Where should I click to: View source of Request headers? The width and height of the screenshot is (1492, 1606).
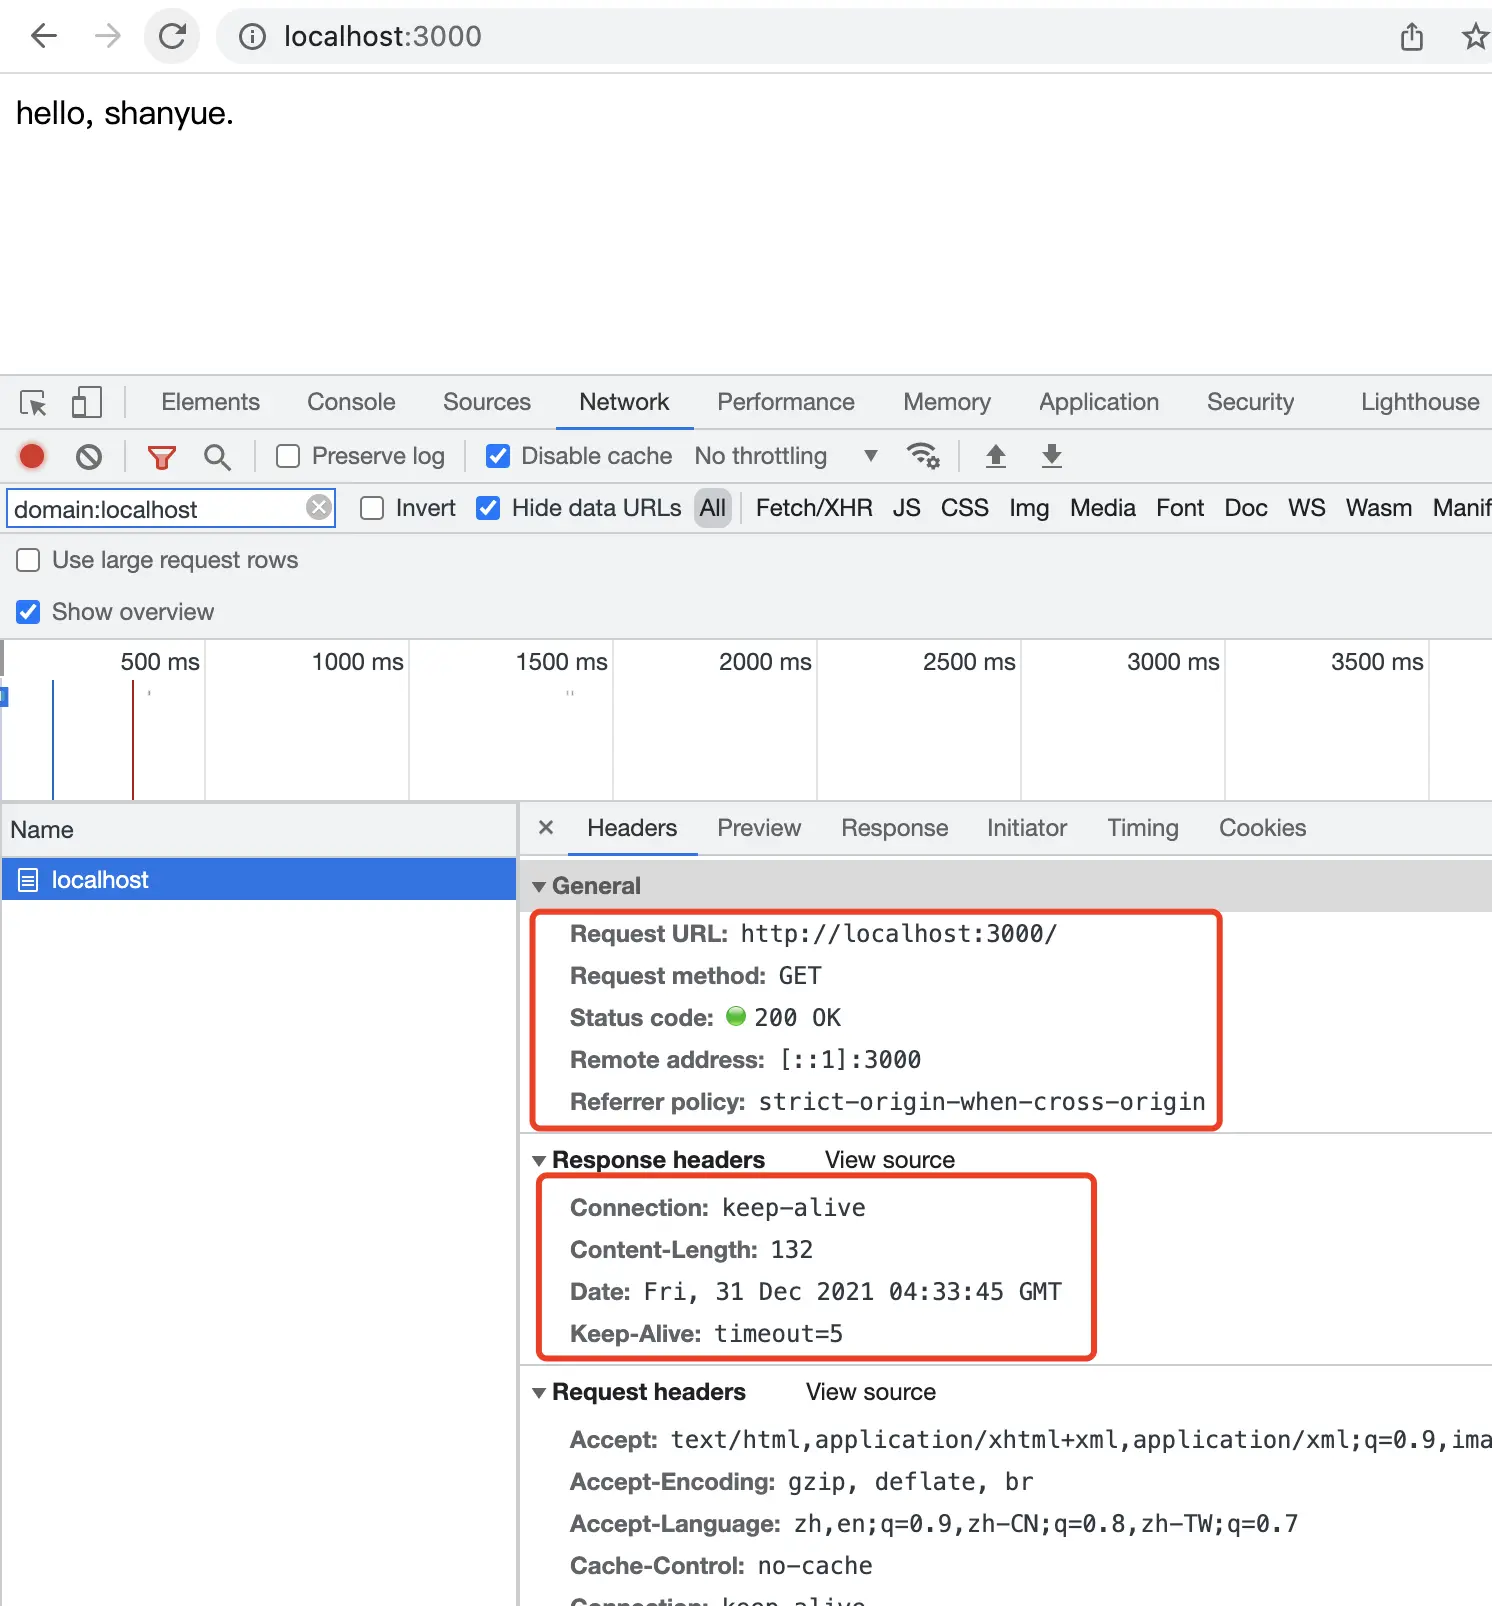coord(871,1392)
